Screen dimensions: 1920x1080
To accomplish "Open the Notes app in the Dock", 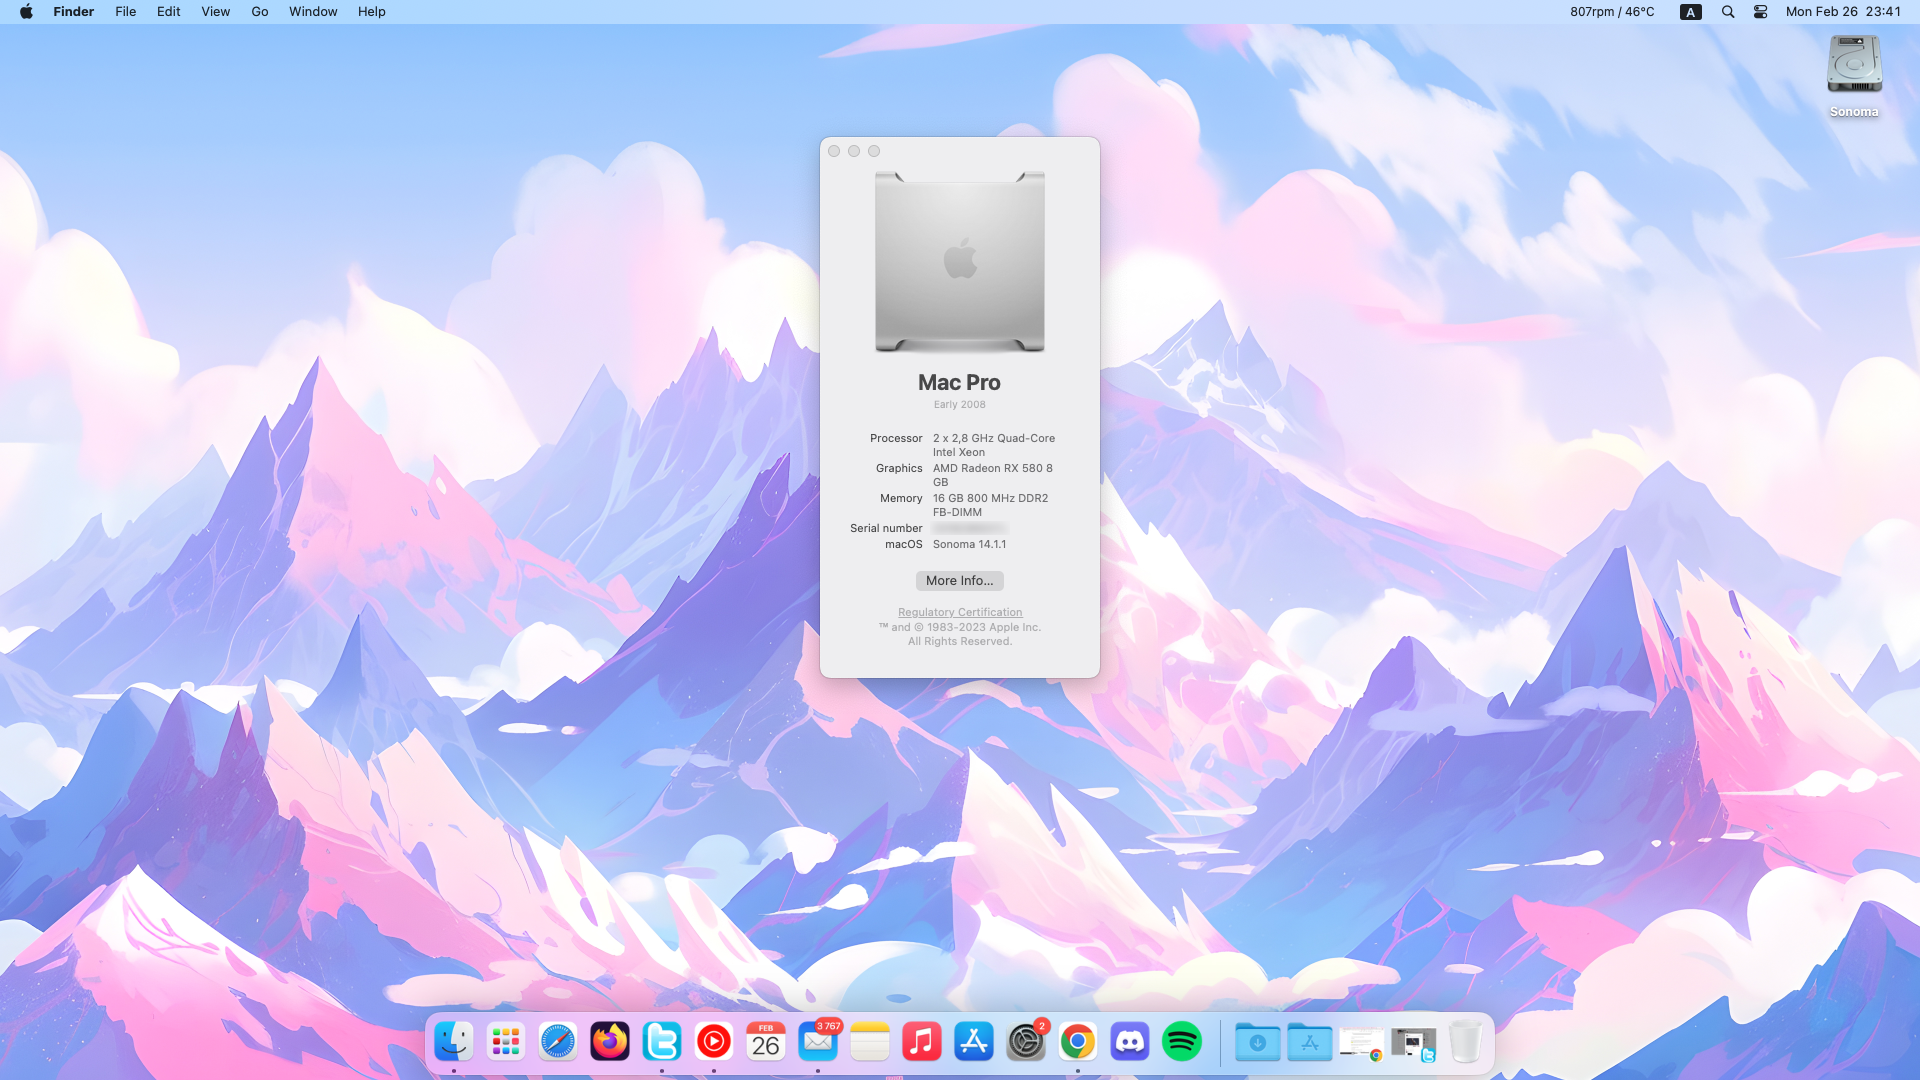I will coord(870,1042).
